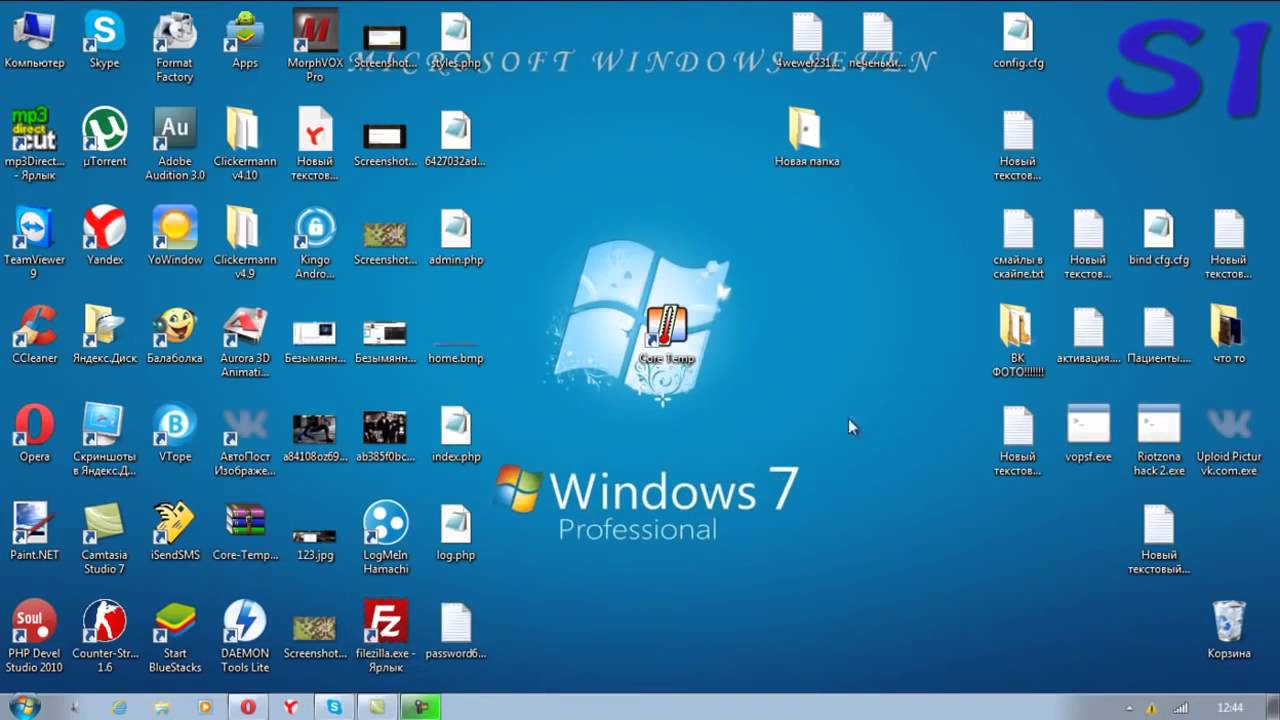Image resolution: width=1280 pixels, height=720 pixels.
Task: Click the bind cfg.cfg file
Action: [1159, 236]
